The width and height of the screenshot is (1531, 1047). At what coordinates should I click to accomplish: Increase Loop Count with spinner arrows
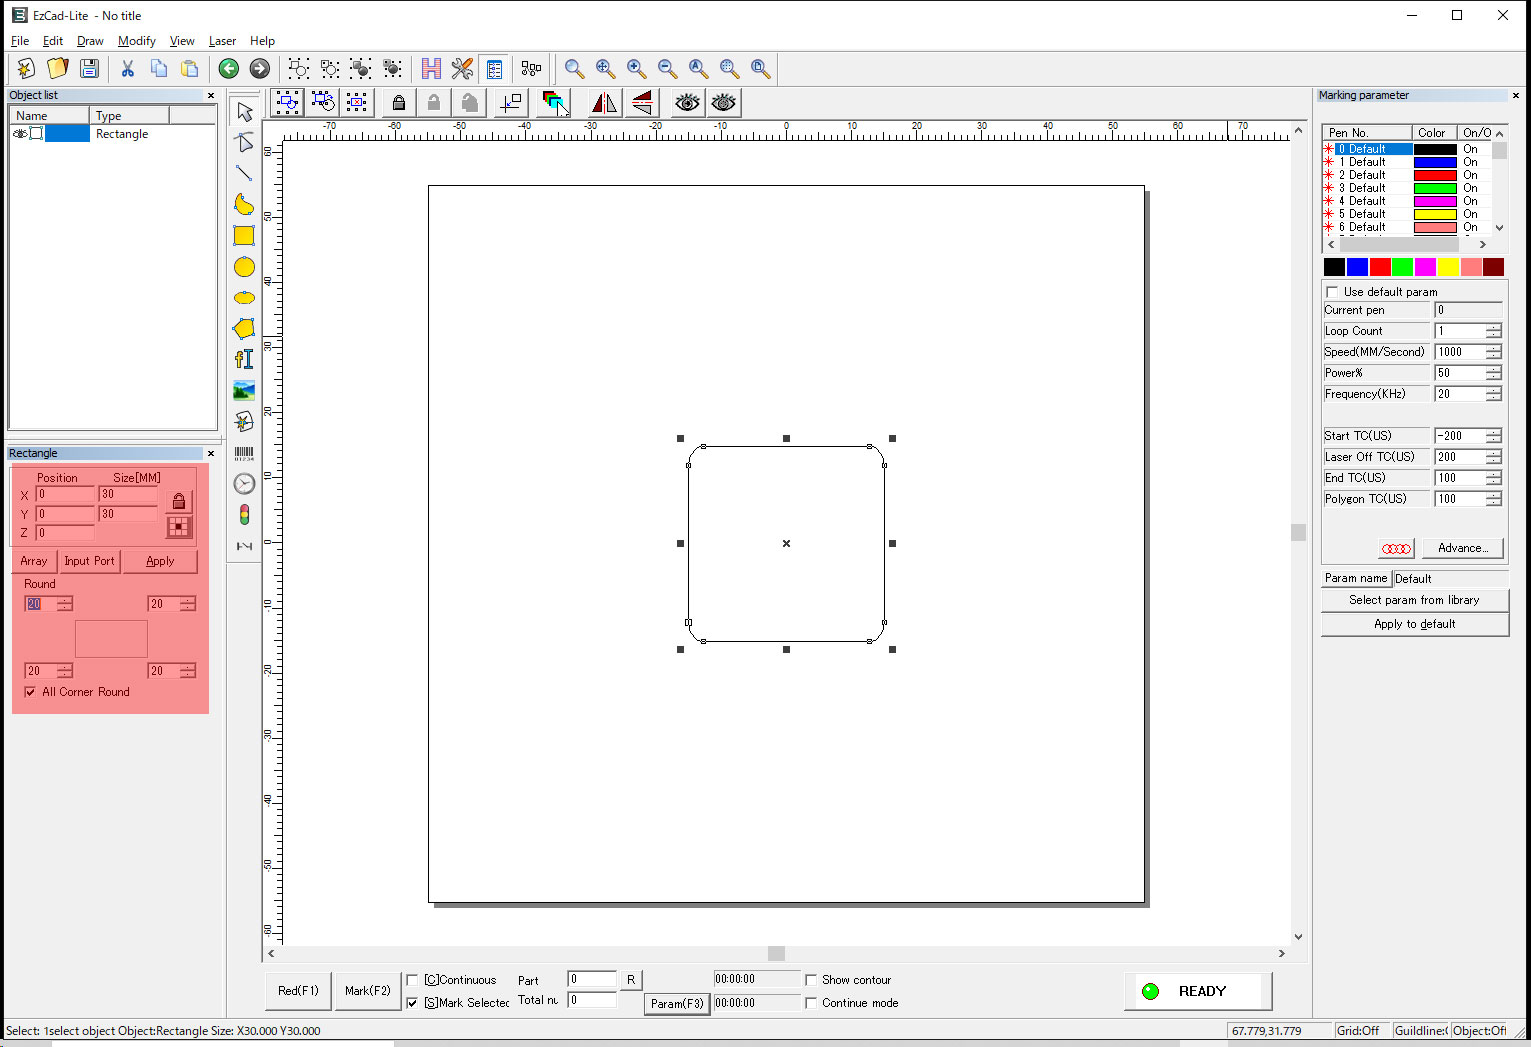coord(1493,327)
